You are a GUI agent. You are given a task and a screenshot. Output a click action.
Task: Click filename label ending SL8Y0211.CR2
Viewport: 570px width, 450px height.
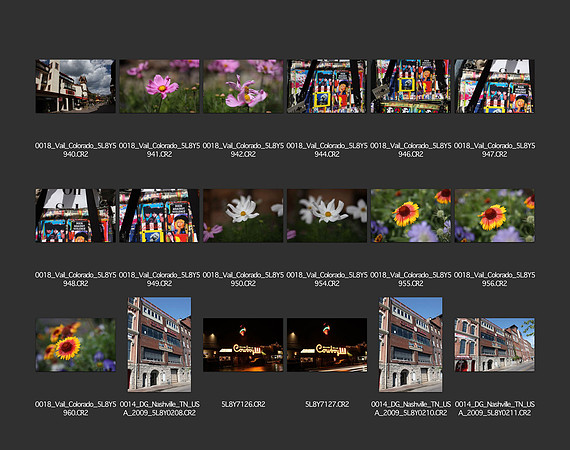click(x=494, y=409)
